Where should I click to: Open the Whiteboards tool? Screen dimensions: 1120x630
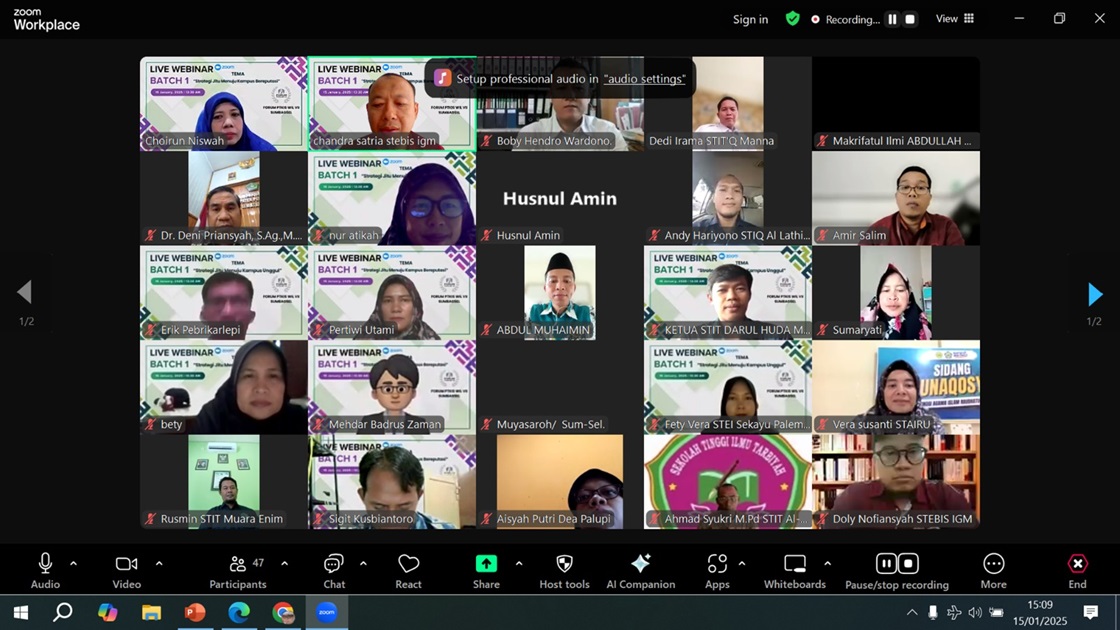(795, 564)
